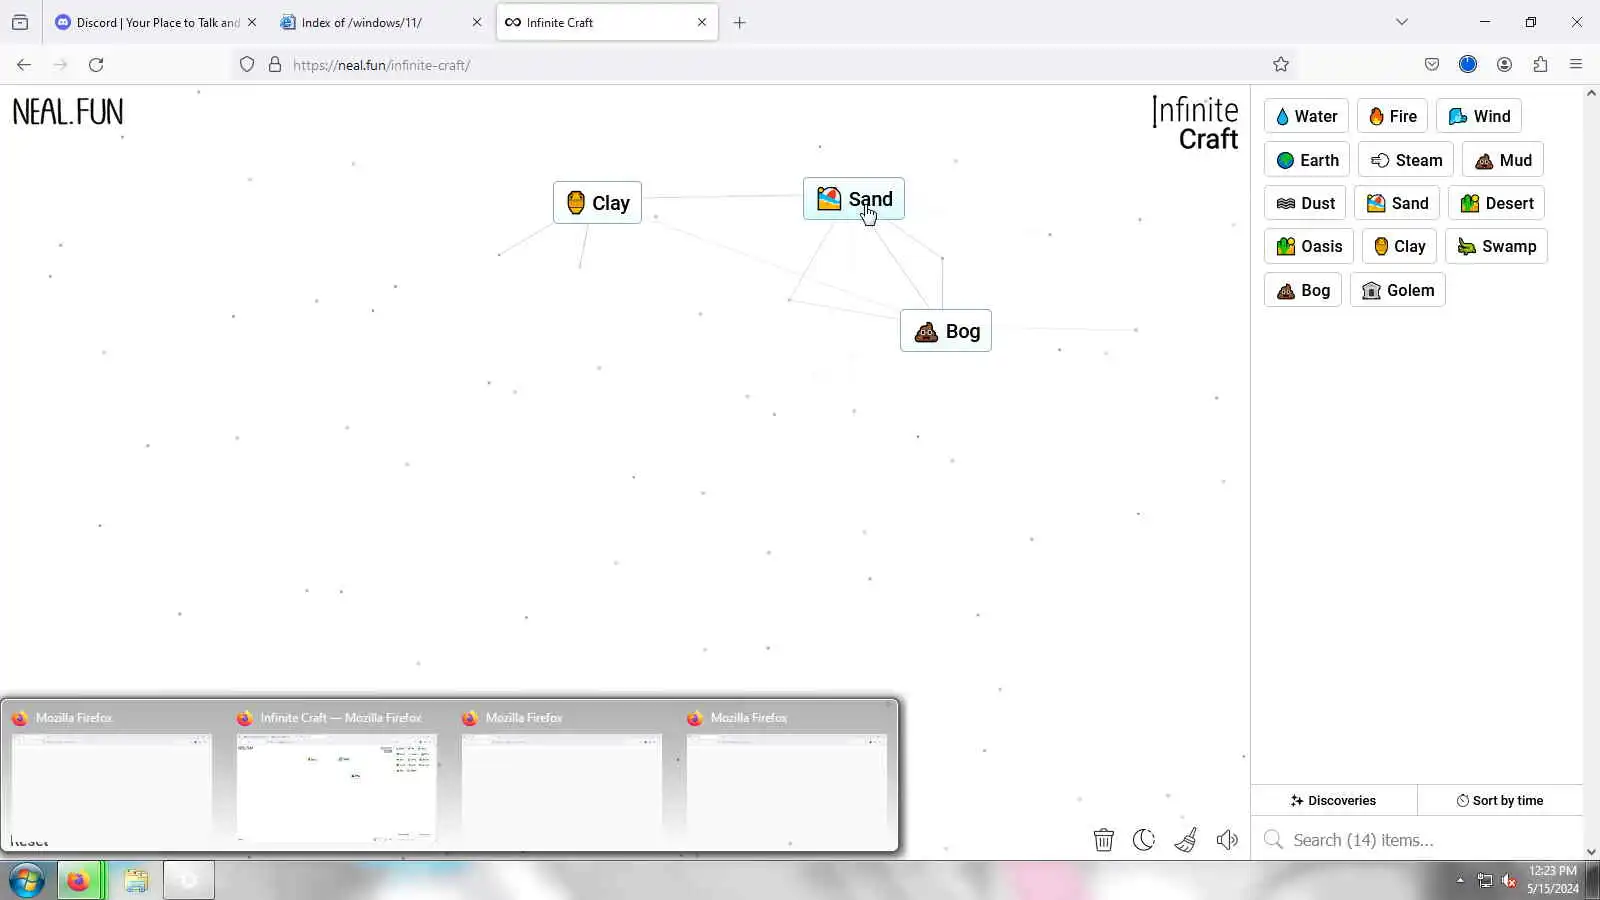
Task: Click the tracking protection shield icon
Action: [247, 65]
